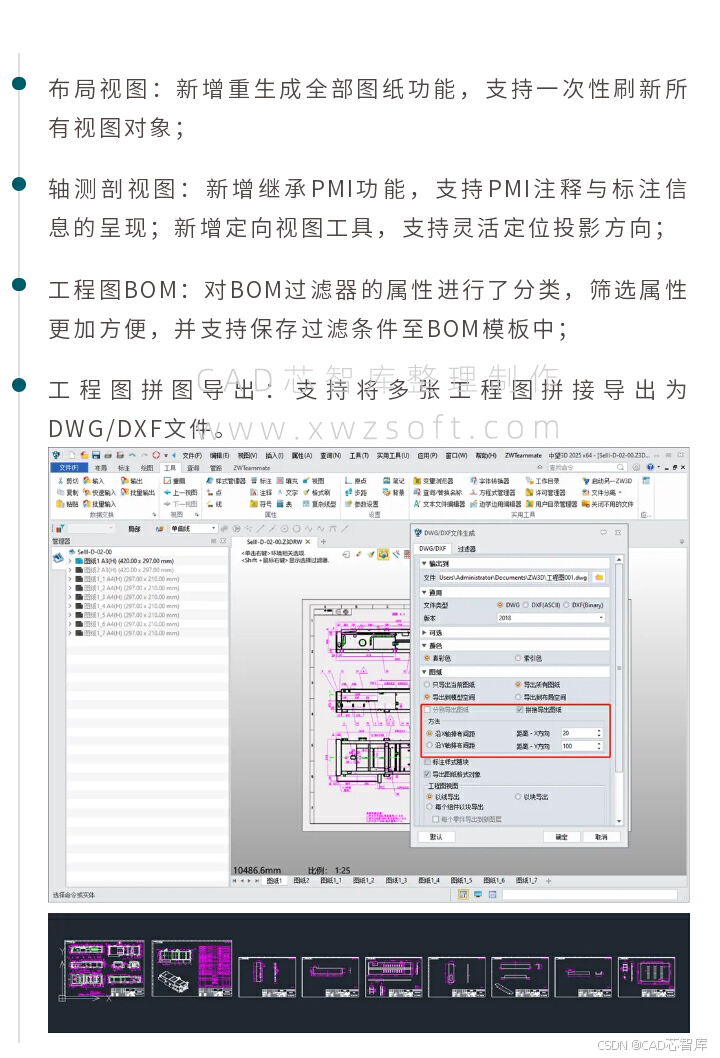The height and width of the screenshot is (1058, 720).
Task: Open the 文件(F) menu in title bar
Action: point(192,455)
